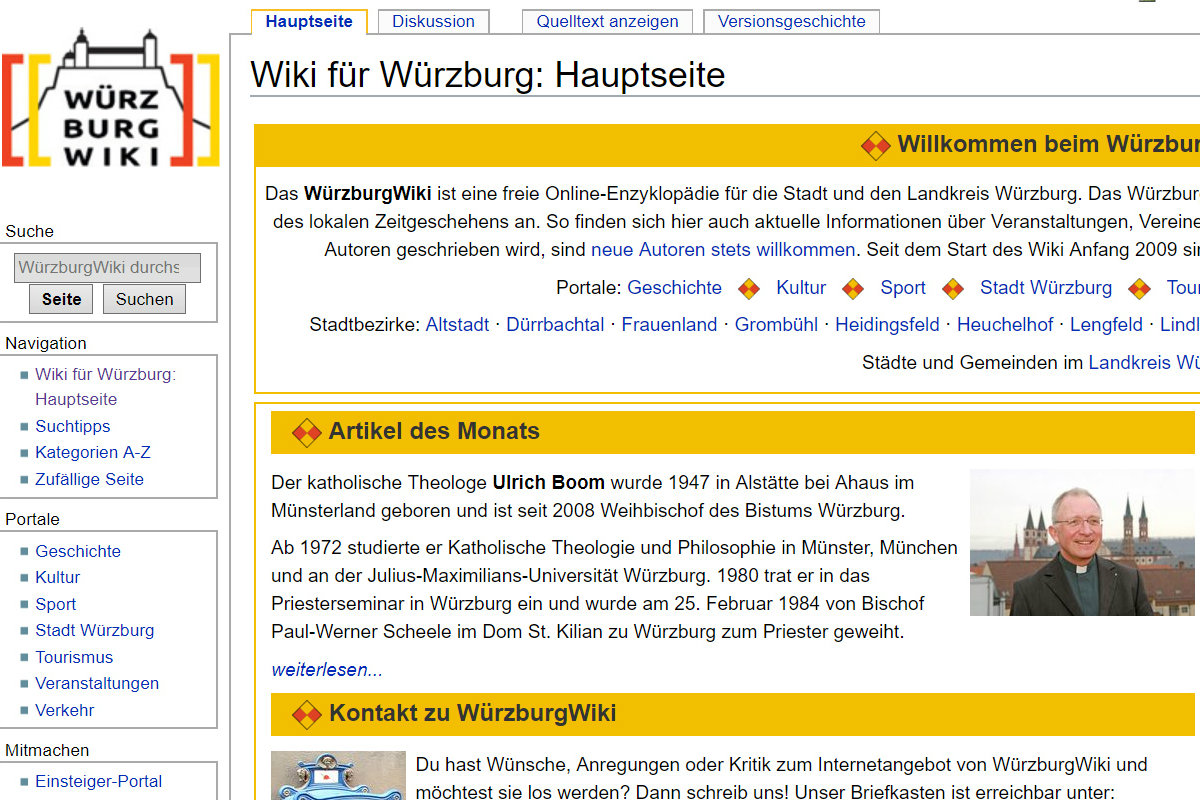Image resolution: width=1200 pixels, height=800 pixels.
Task: Click the diamond icon beside Willkommen heading
Action: point(876,145)
